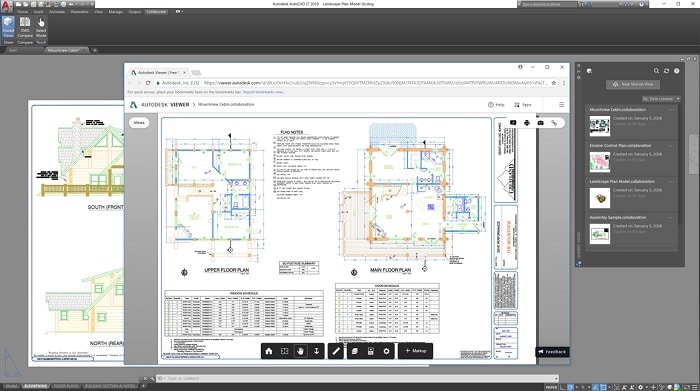The height and width of the screenshot is (391, 700).
Task: Click the Print icon in the viewer
Action: (527, 123)
